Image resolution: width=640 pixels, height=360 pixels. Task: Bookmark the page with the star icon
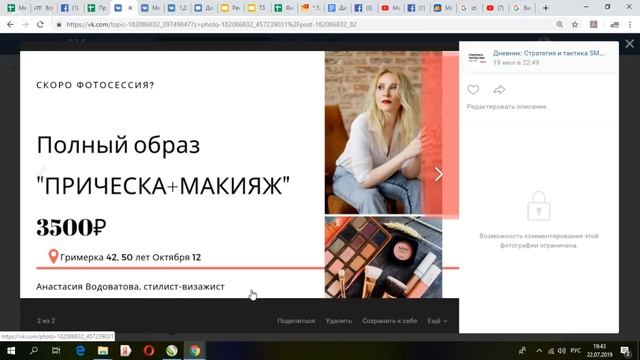[575, 24]
